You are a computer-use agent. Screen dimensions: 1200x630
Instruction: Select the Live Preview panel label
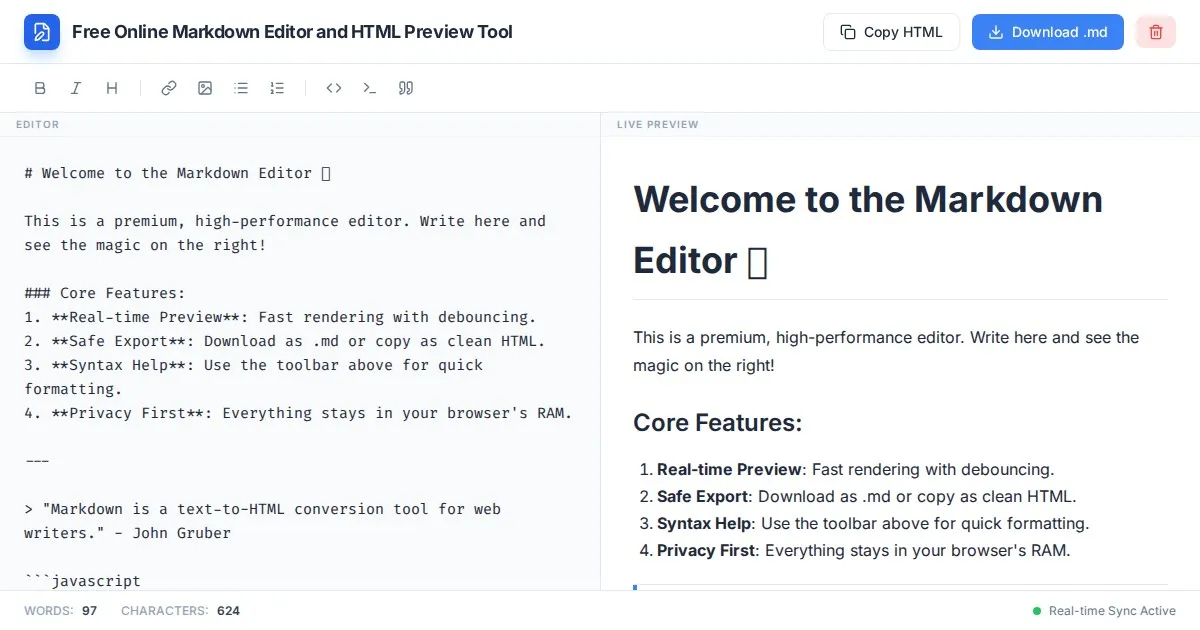[657, 125]
